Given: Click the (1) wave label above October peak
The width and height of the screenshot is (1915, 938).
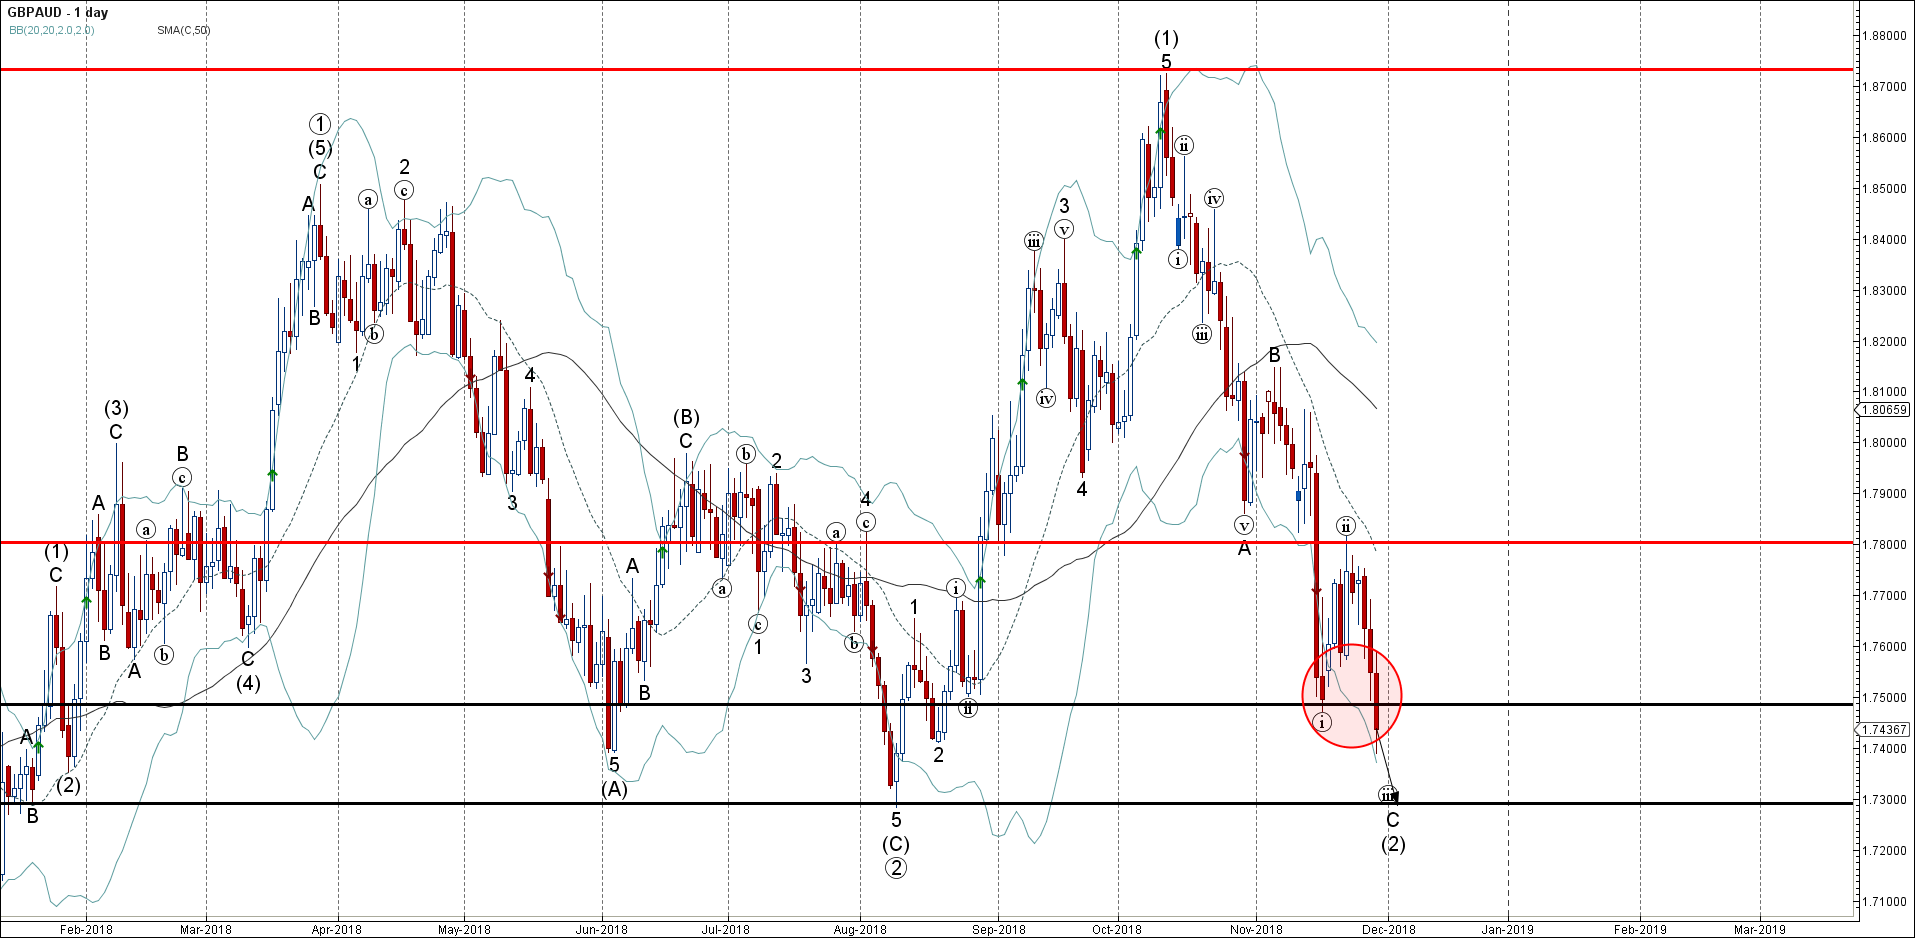Looking at the screenshot, I should pyautogui.click(x=1166, y=39).
